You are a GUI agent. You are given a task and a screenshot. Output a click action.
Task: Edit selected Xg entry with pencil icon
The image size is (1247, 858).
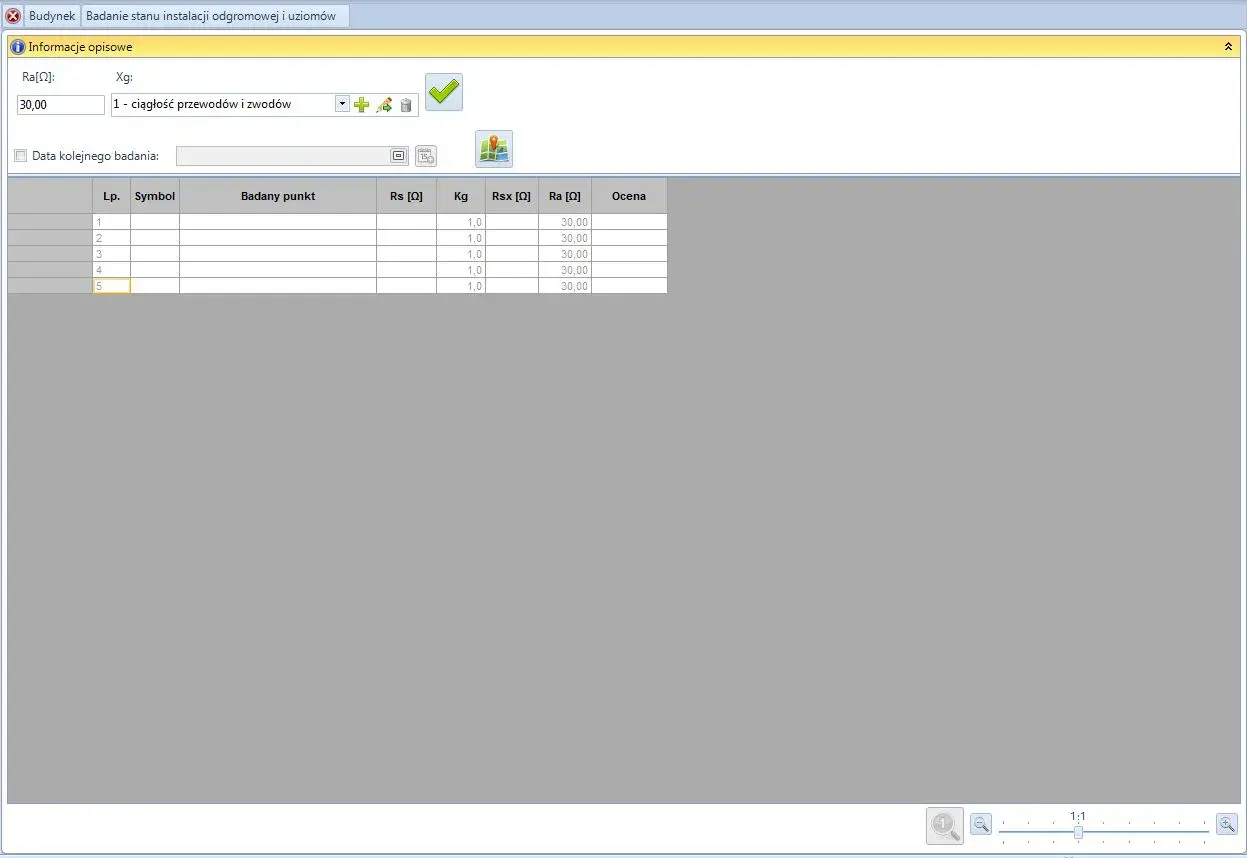pos(384,104)
